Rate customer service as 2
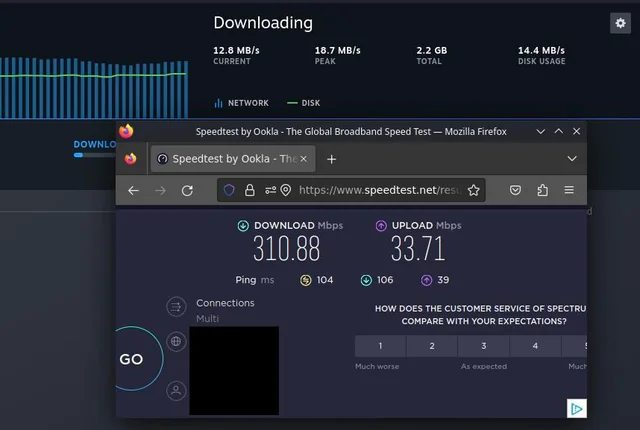 (432, 346)
